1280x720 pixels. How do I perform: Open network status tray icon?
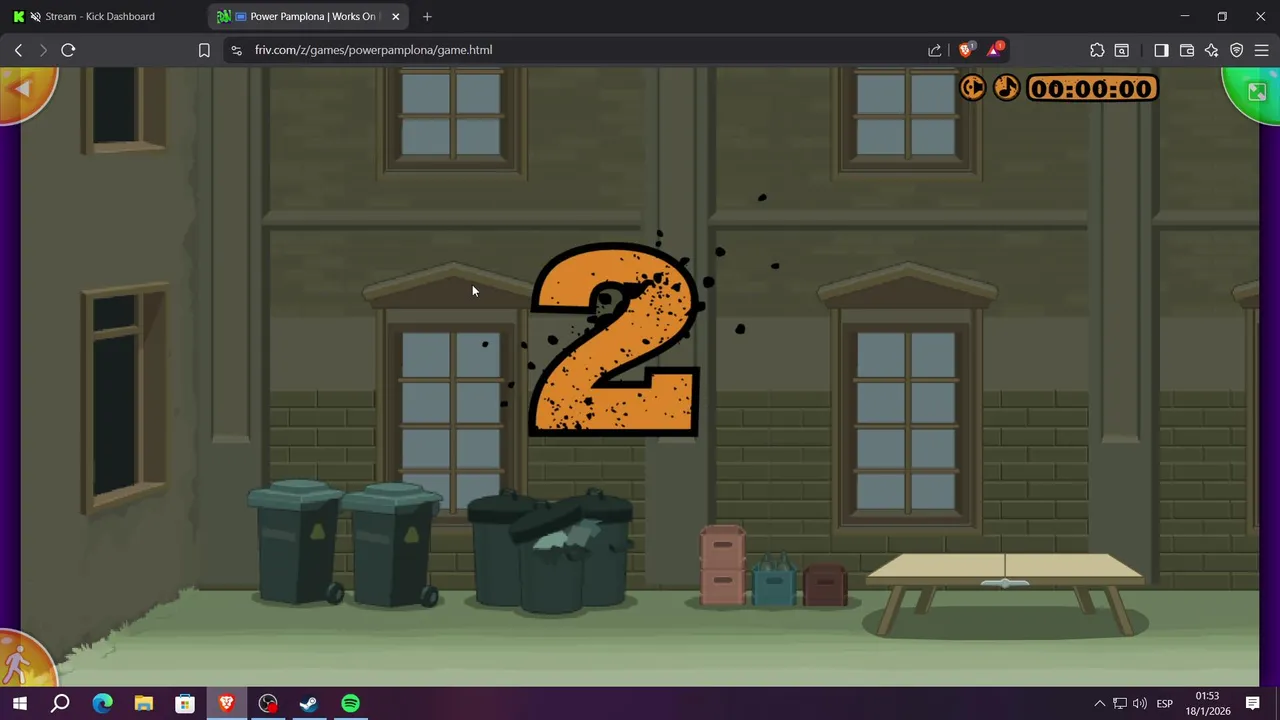1120,704
